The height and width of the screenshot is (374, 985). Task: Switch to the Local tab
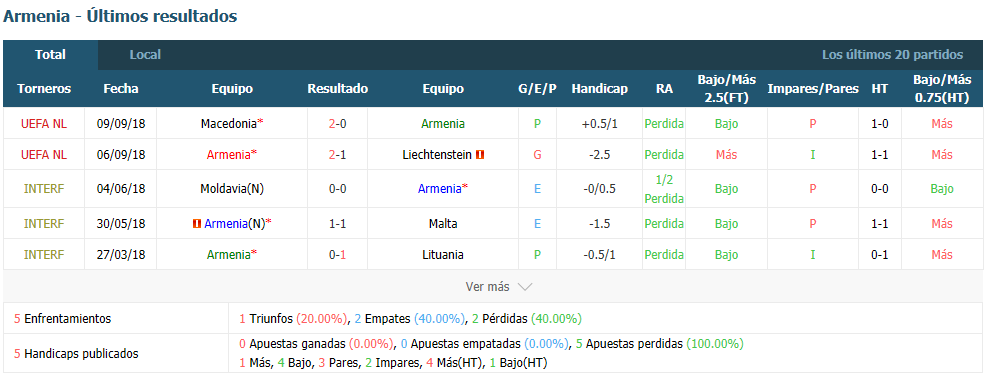[x=145, y=55]
